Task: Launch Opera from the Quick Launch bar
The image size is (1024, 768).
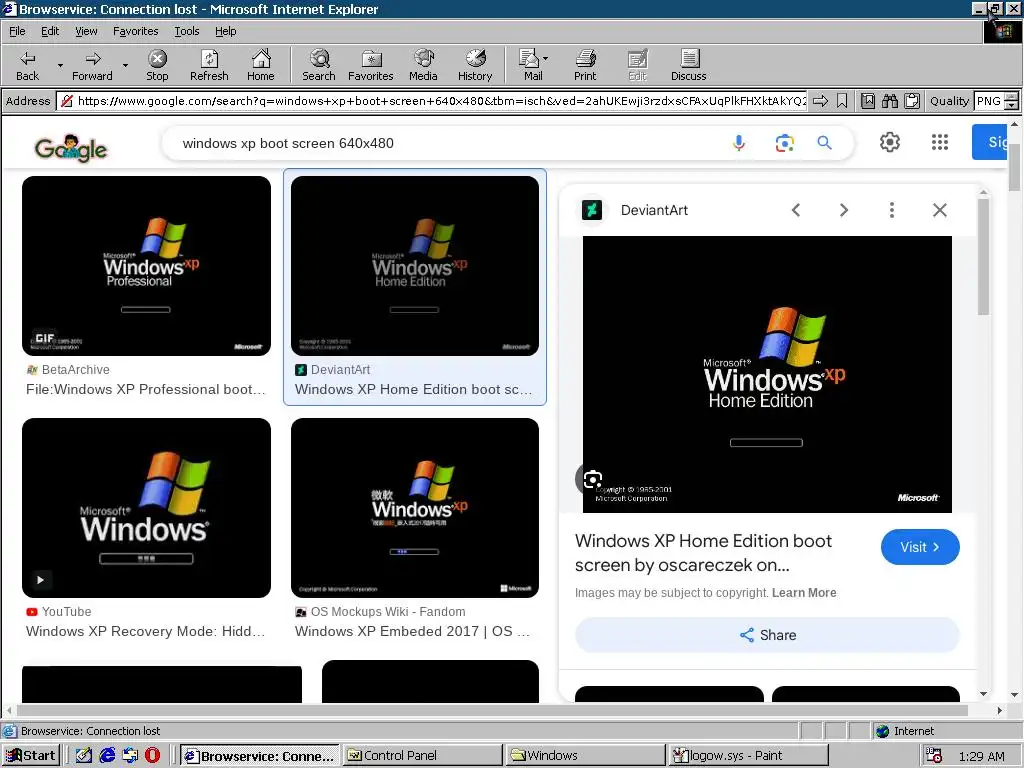Action: pyautogui.click(x=152, y=756)
